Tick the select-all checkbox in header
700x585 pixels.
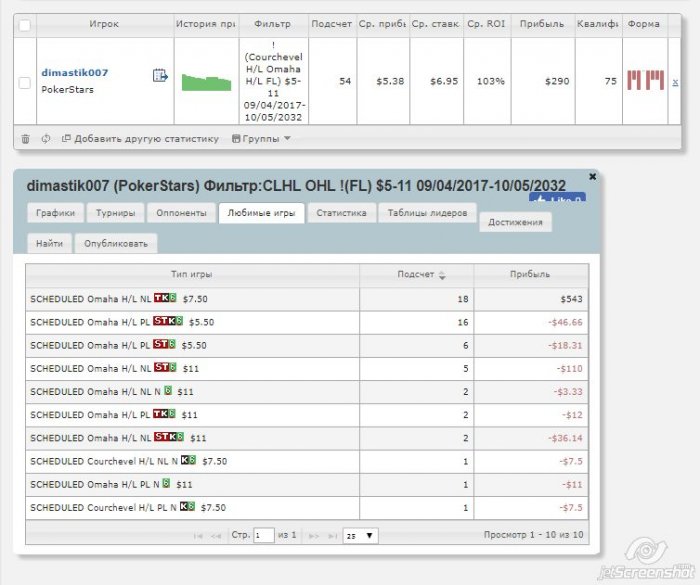[25, 25]
